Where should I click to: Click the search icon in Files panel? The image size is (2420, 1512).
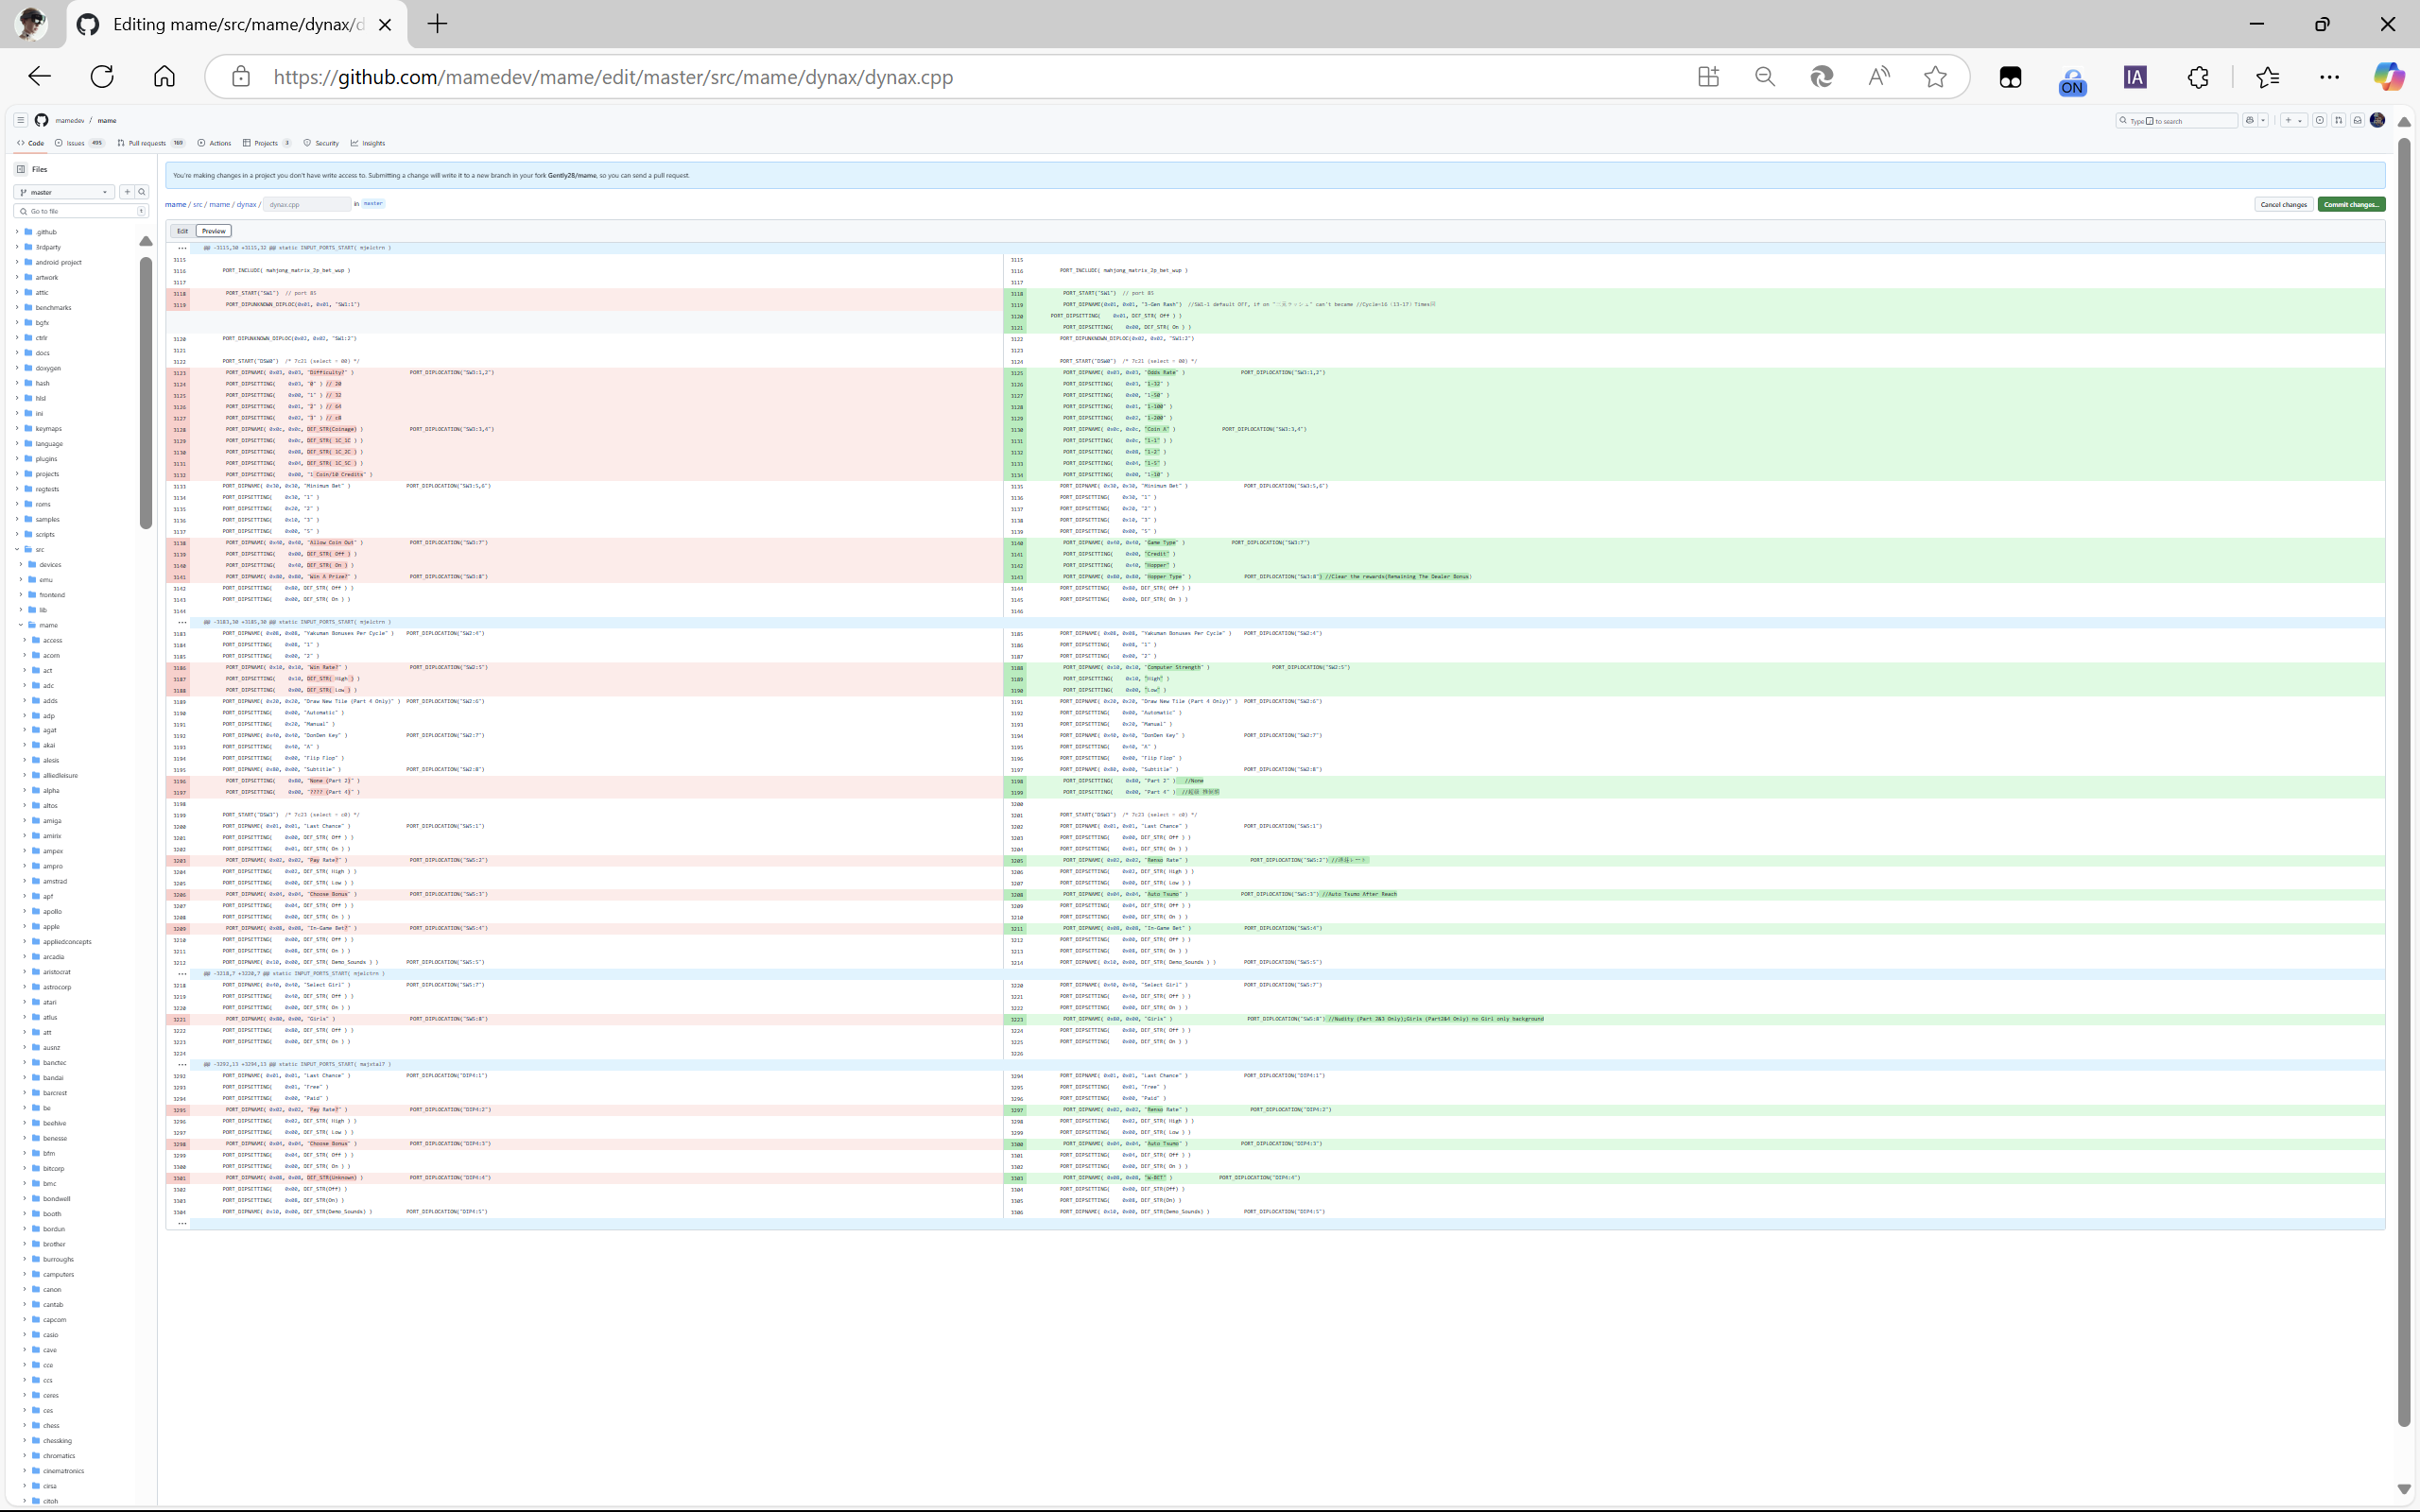click(x=142, y=192)
